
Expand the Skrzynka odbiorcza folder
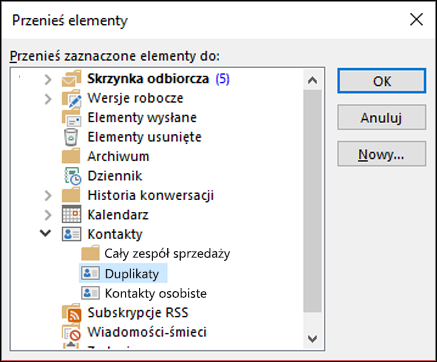(48, 79)
